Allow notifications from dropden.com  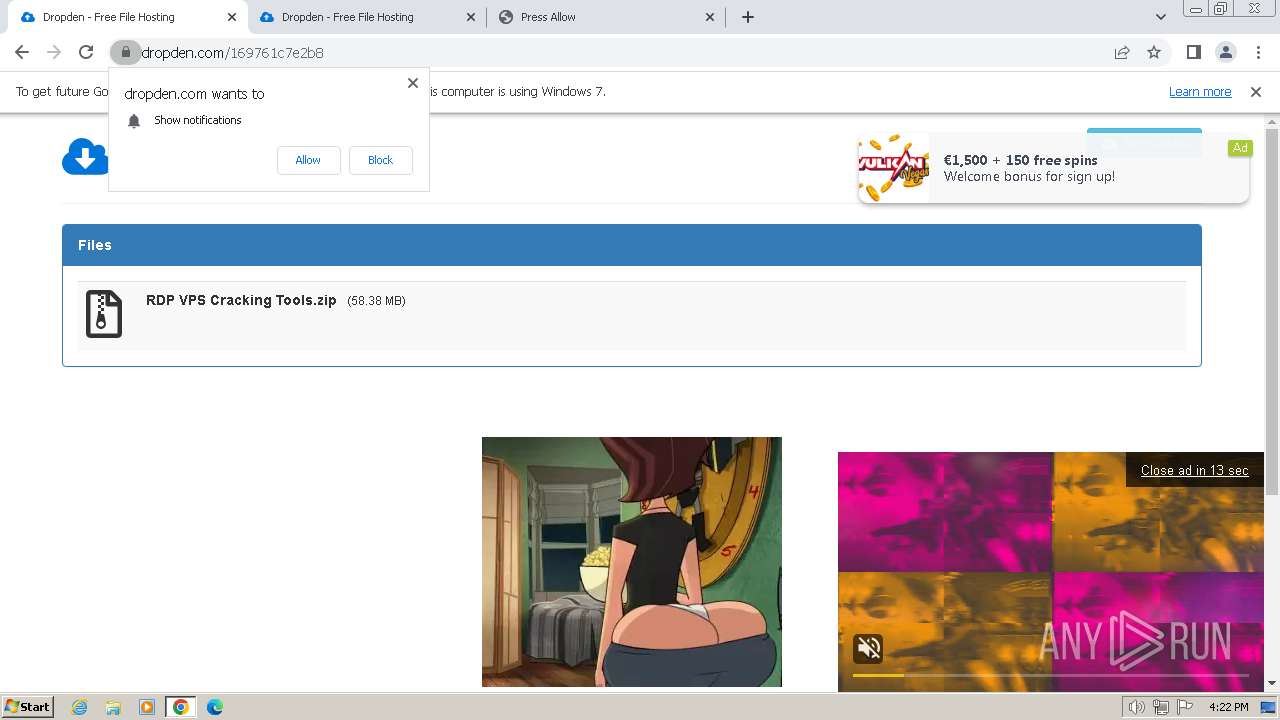[308, 160]
